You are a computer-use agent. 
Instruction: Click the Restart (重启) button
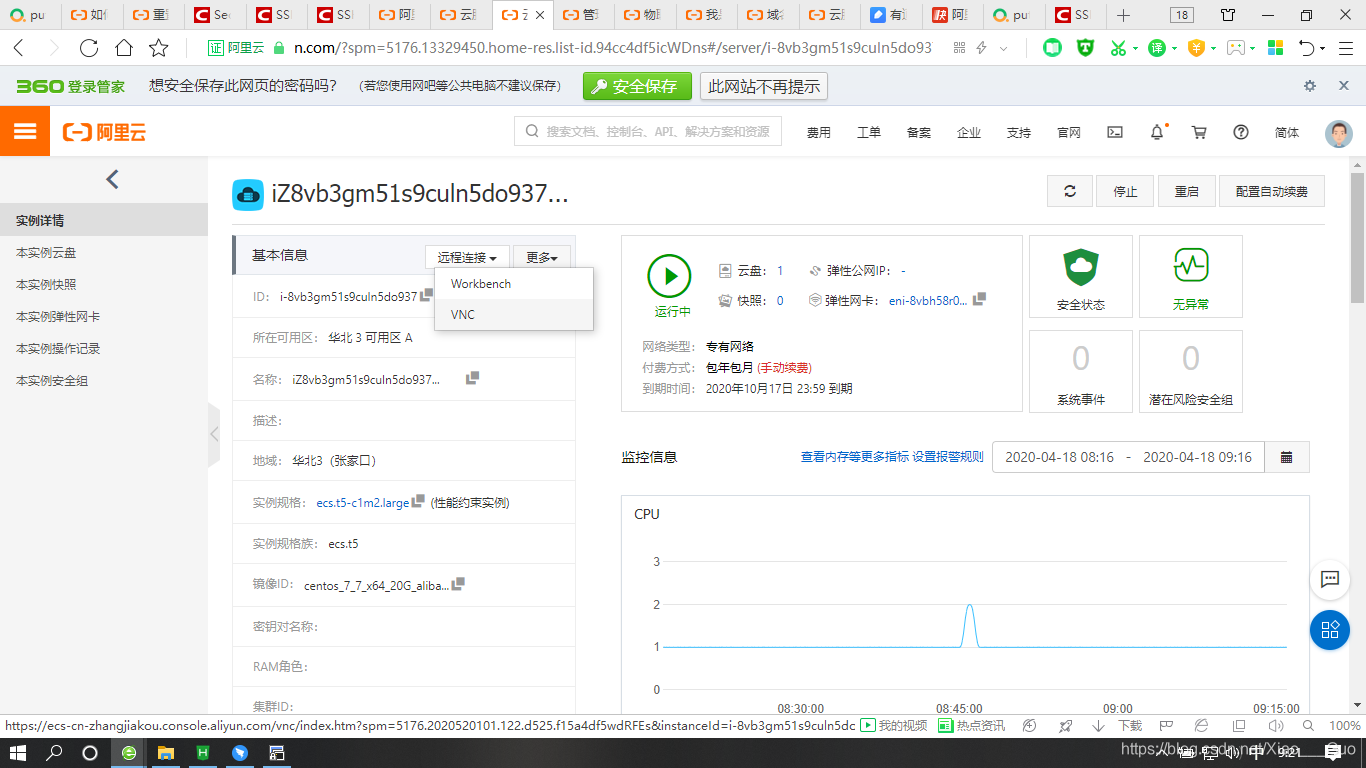(x=1187, y=191)
